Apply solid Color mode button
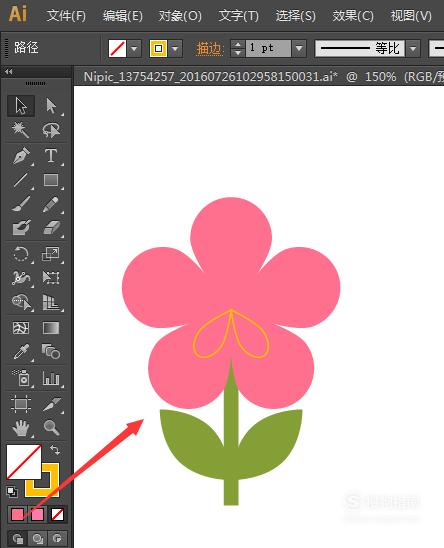444x548 pixels. pyautogui.click(x=17, y=514)
